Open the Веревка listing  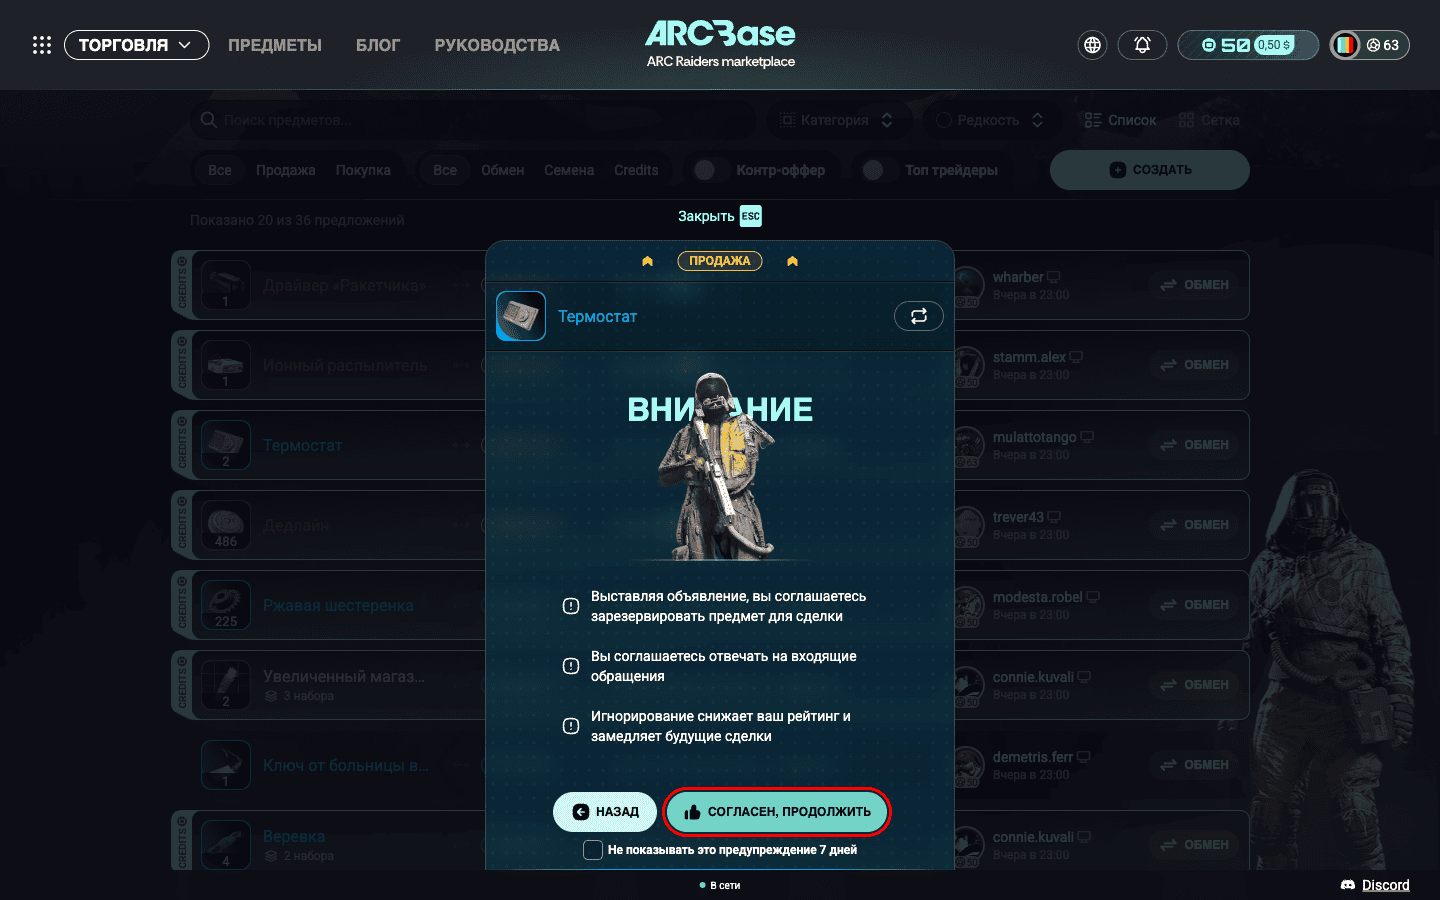tap(294, 836)
